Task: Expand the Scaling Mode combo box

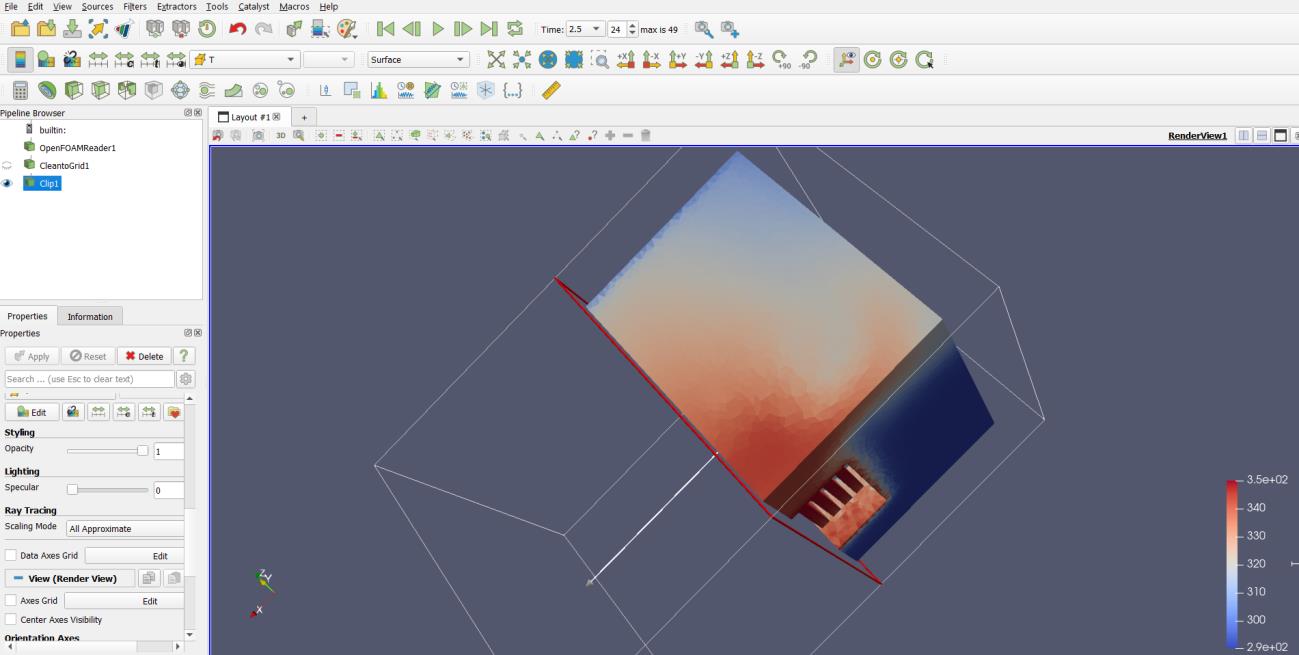Action: pos(125,528)
